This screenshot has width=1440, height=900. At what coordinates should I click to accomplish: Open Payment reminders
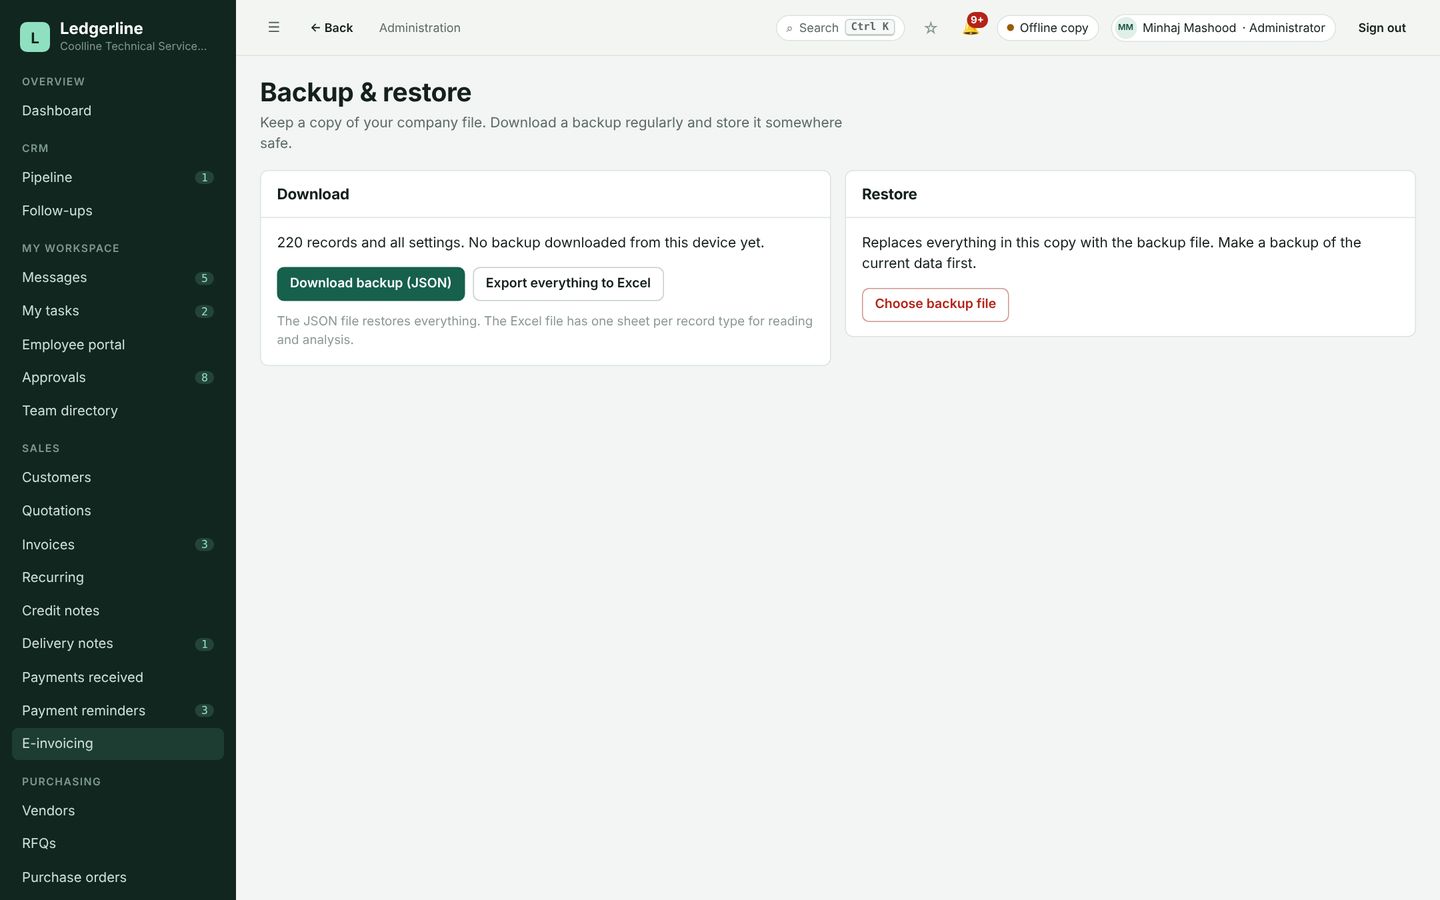(118, 711)
